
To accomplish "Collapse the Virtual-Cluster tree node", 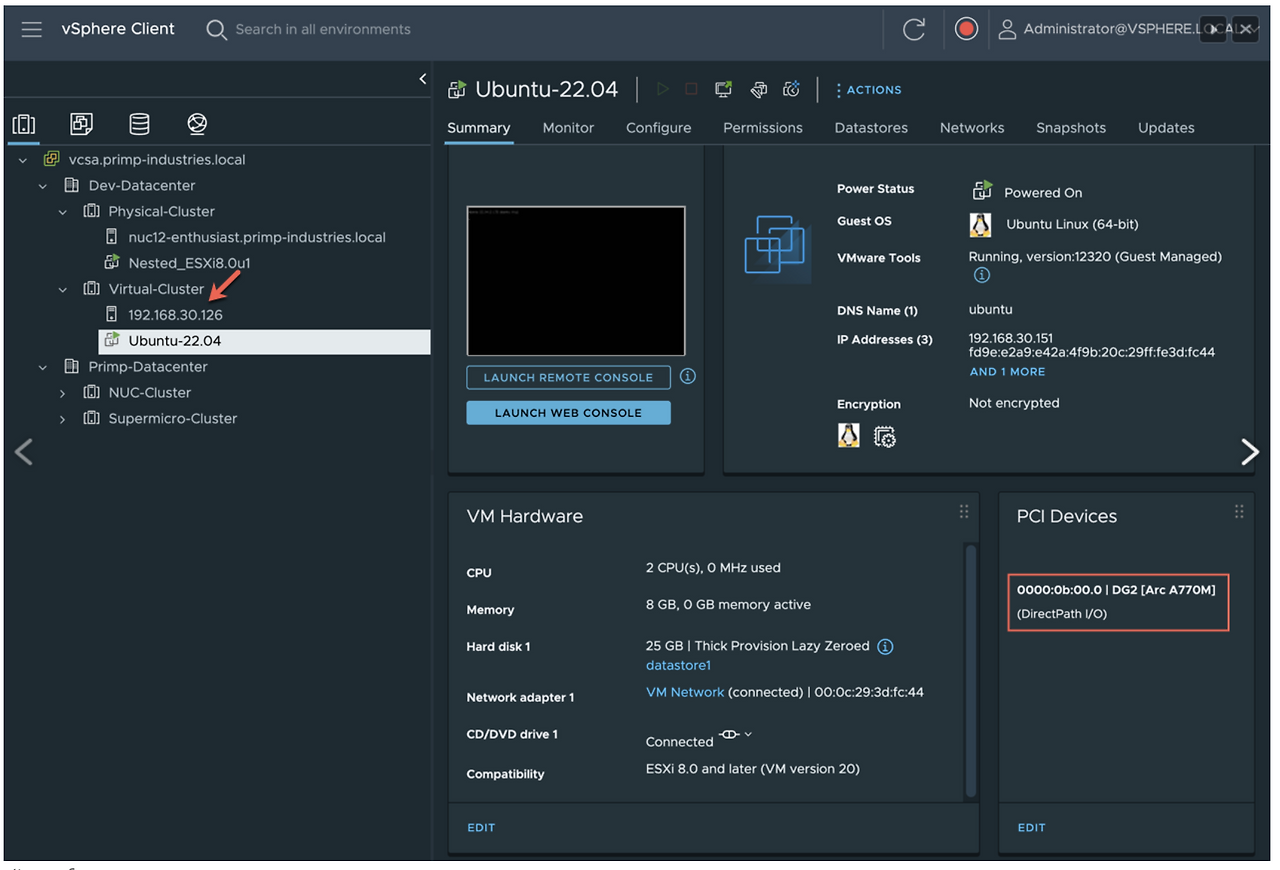I will (x=63, y=290).
